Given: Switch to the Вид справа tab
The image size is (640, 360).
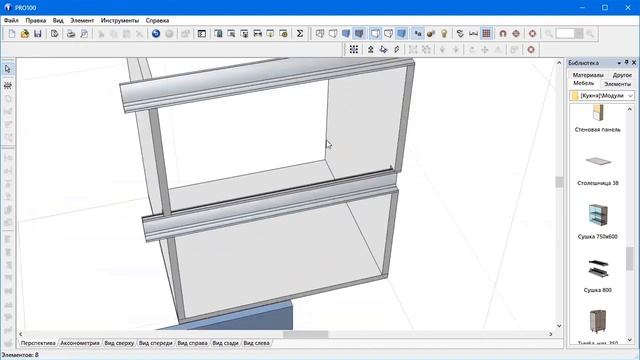Looking at the screenshot, I should pos(192,343).
